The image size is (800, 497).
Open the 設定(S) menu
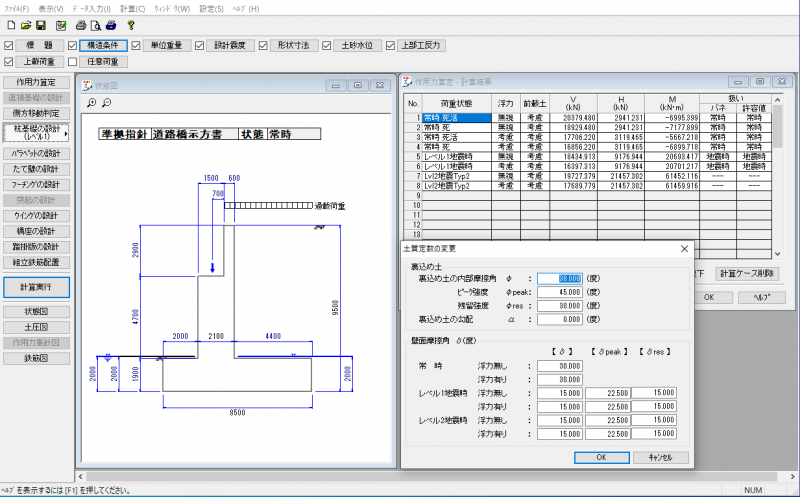[x=212, y=9]
